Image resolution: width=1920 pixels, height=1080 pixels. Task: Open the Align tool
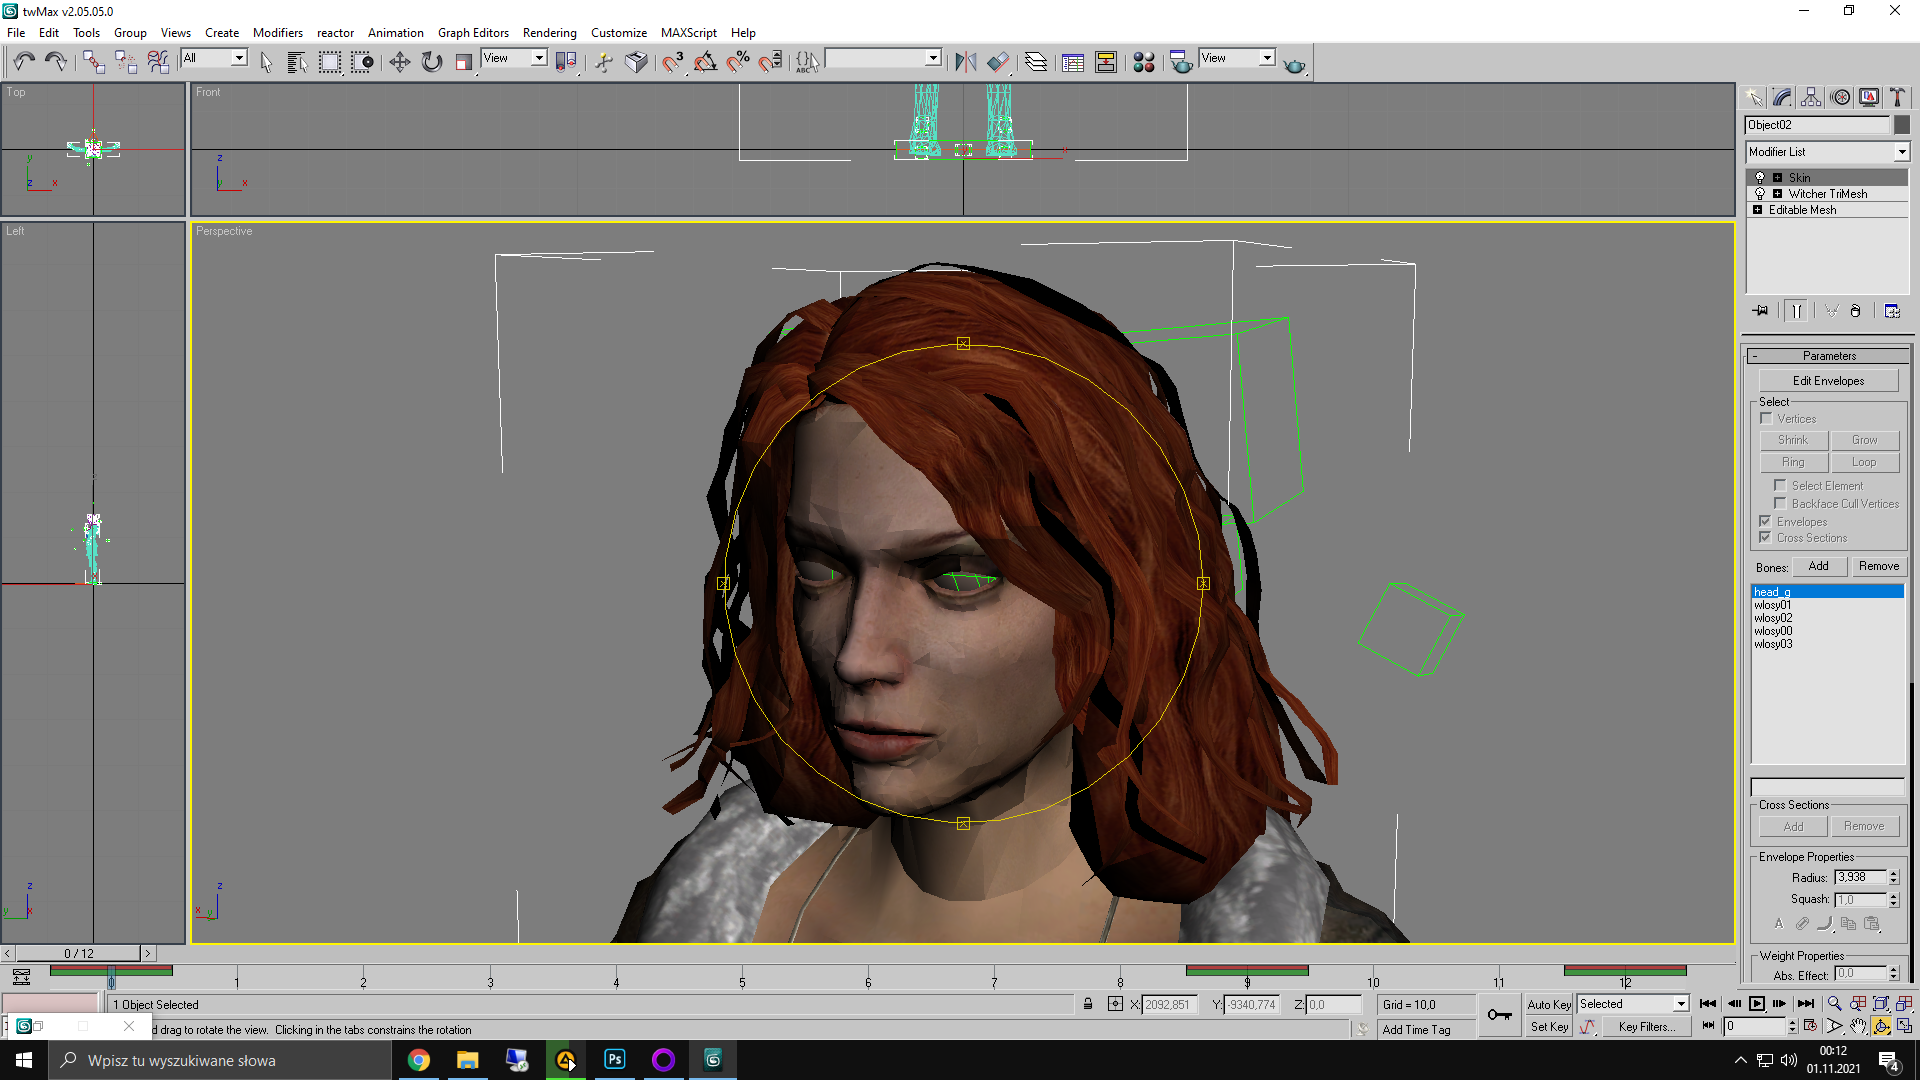(x=997, y=62)
